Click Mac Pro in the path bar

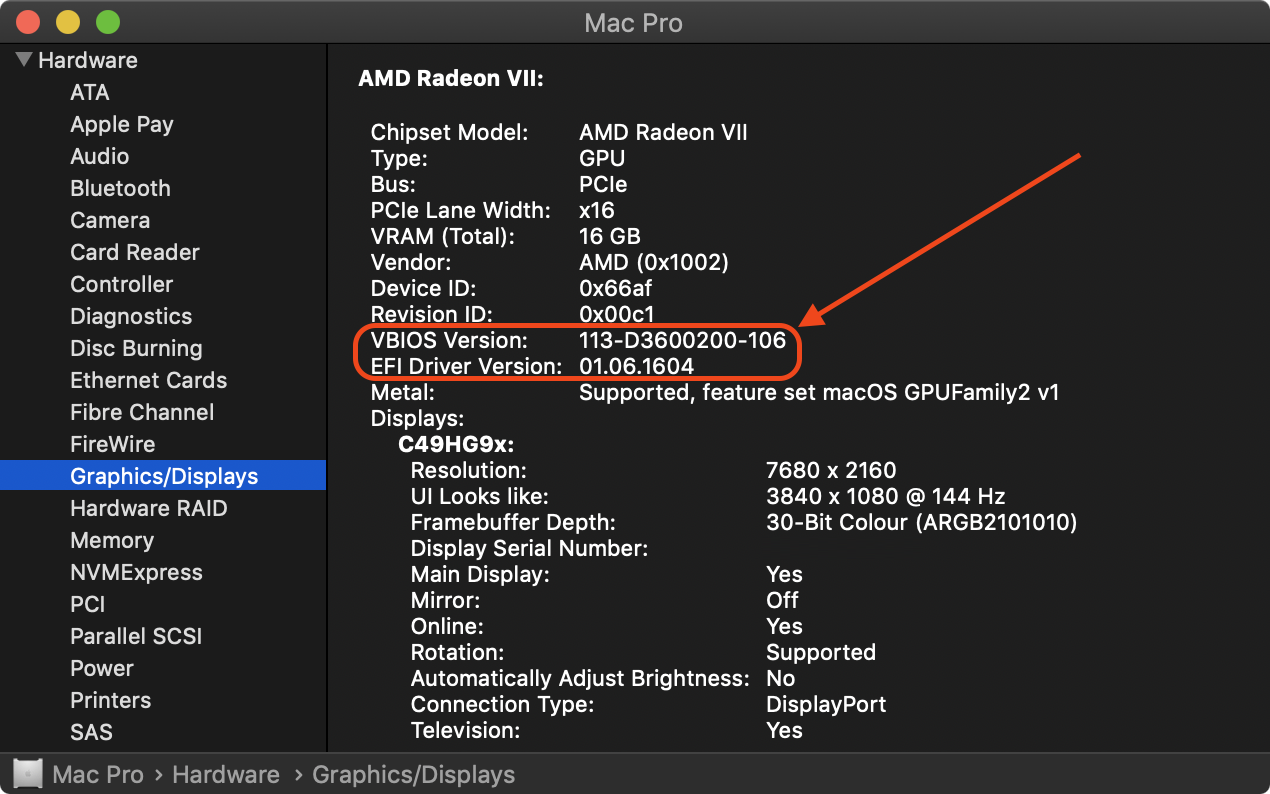point(98,775)
